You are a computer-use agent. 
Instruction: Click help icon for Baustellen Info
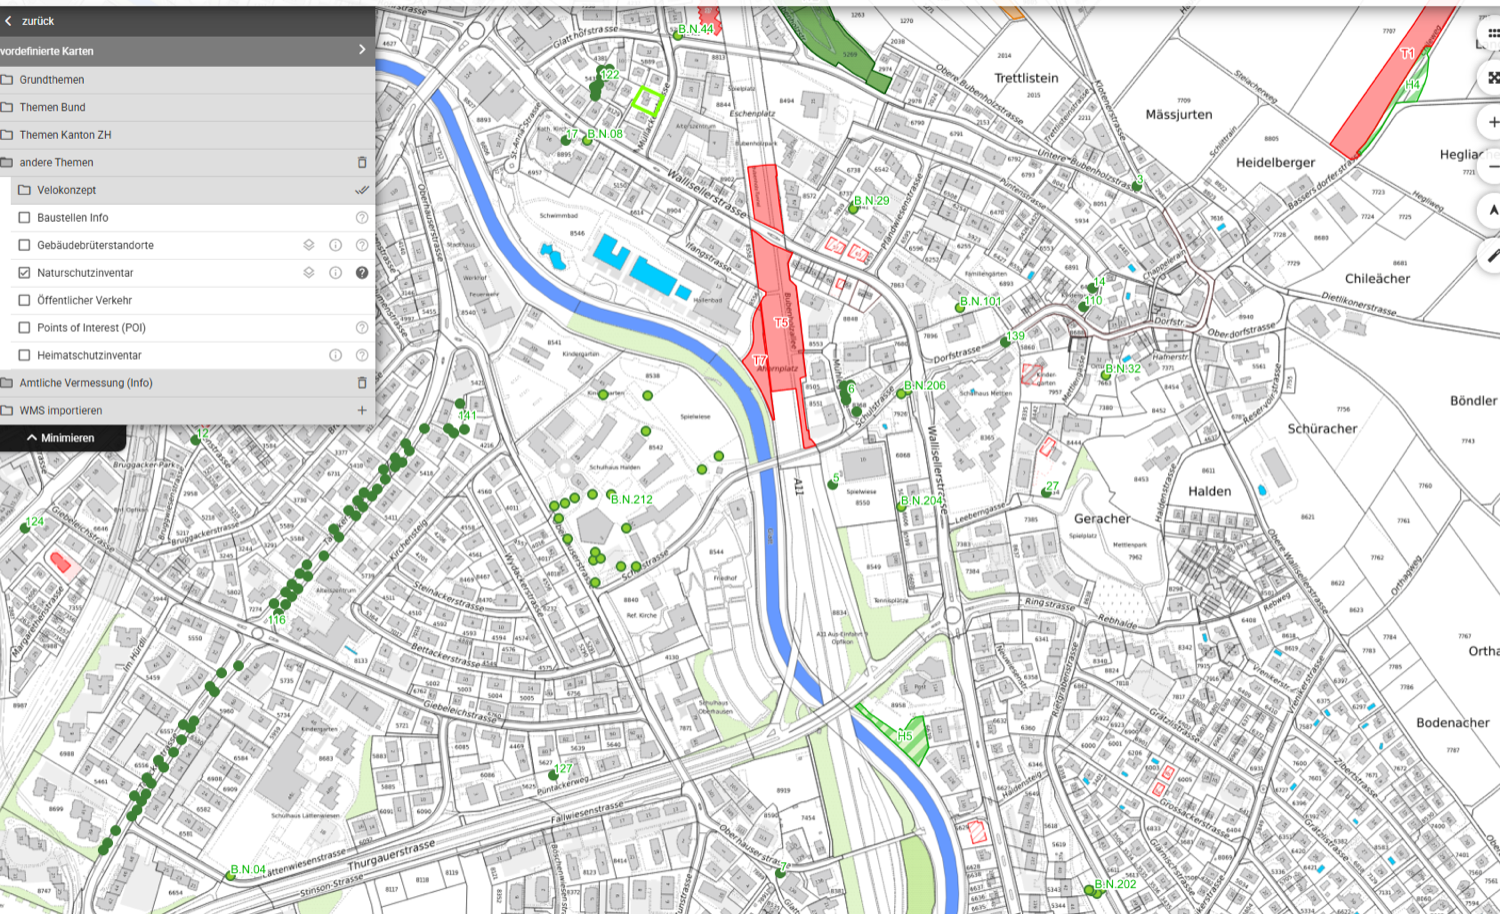pos(362,218)
